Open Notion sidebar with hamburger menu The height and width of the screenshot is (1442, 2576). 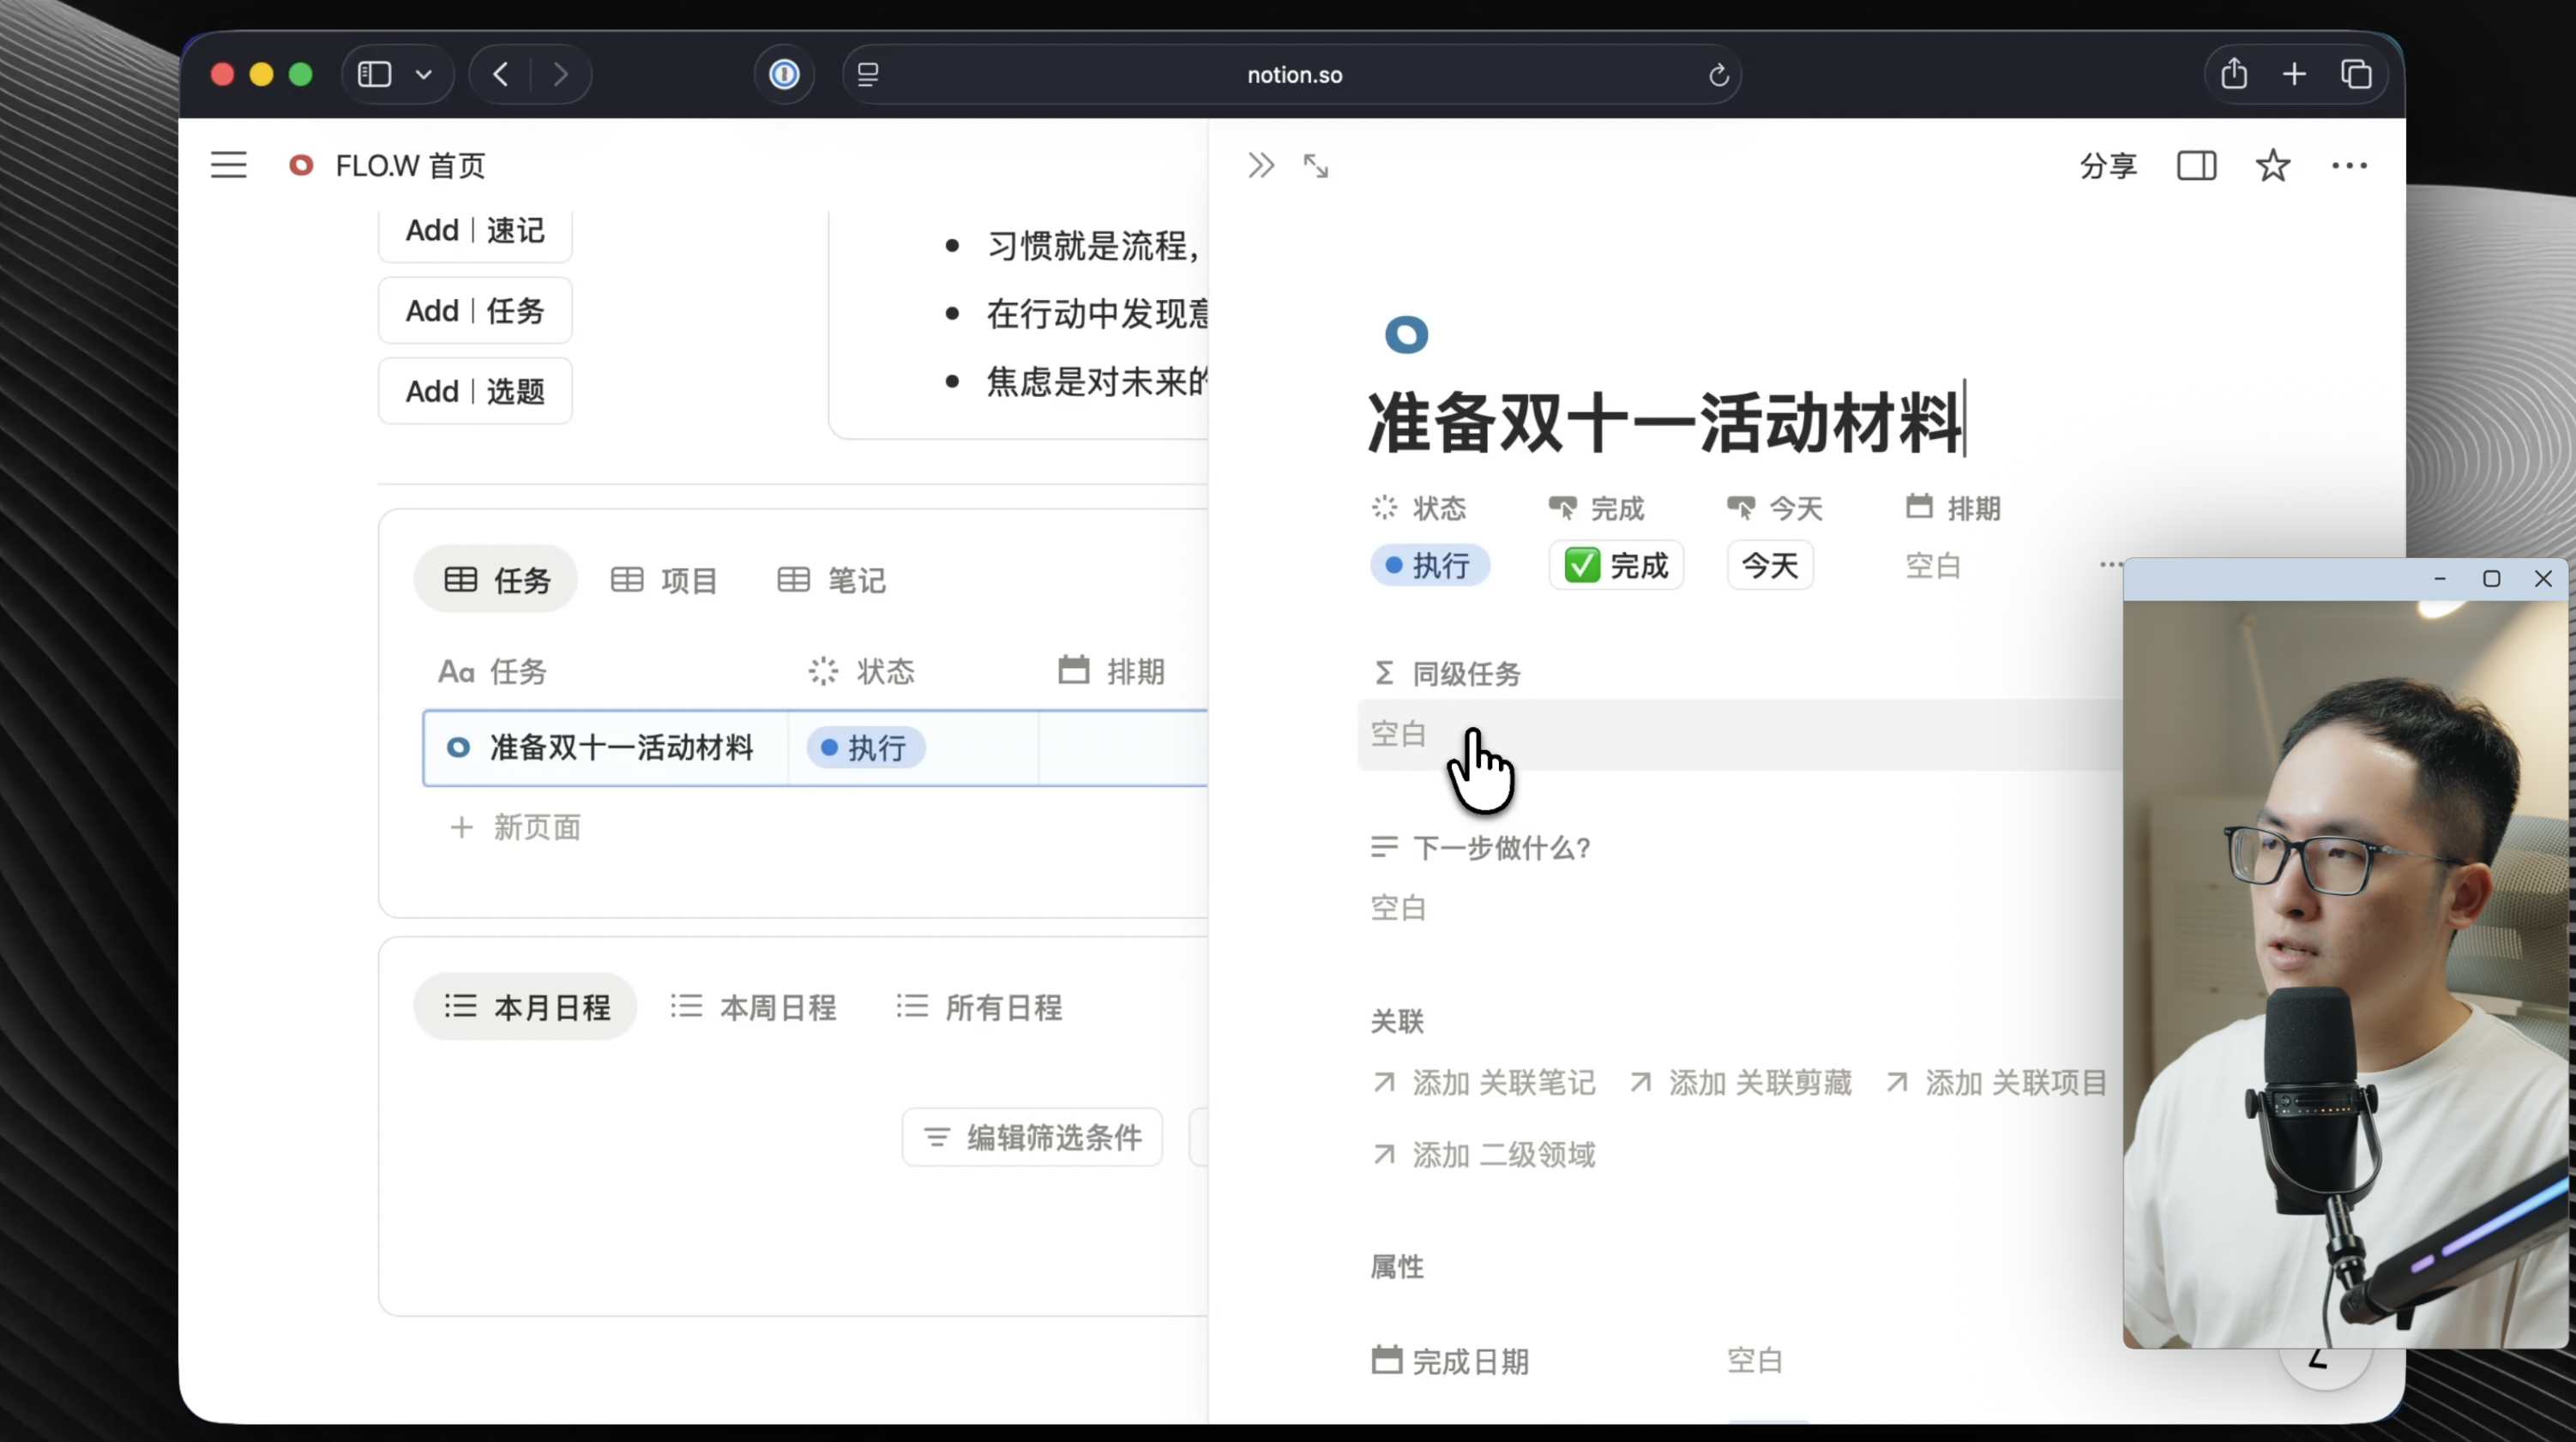(x=228, y=165)
